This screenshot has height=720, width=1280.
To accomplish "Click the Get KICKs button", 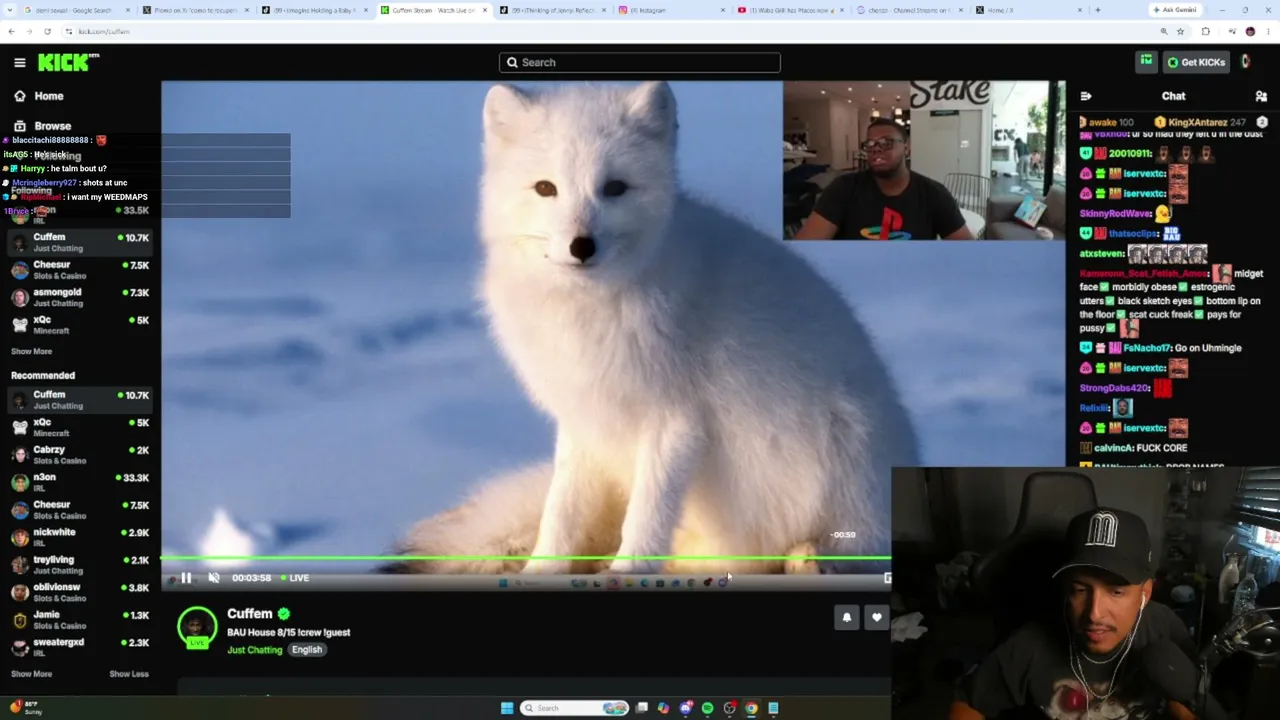I will (1196, 62).
